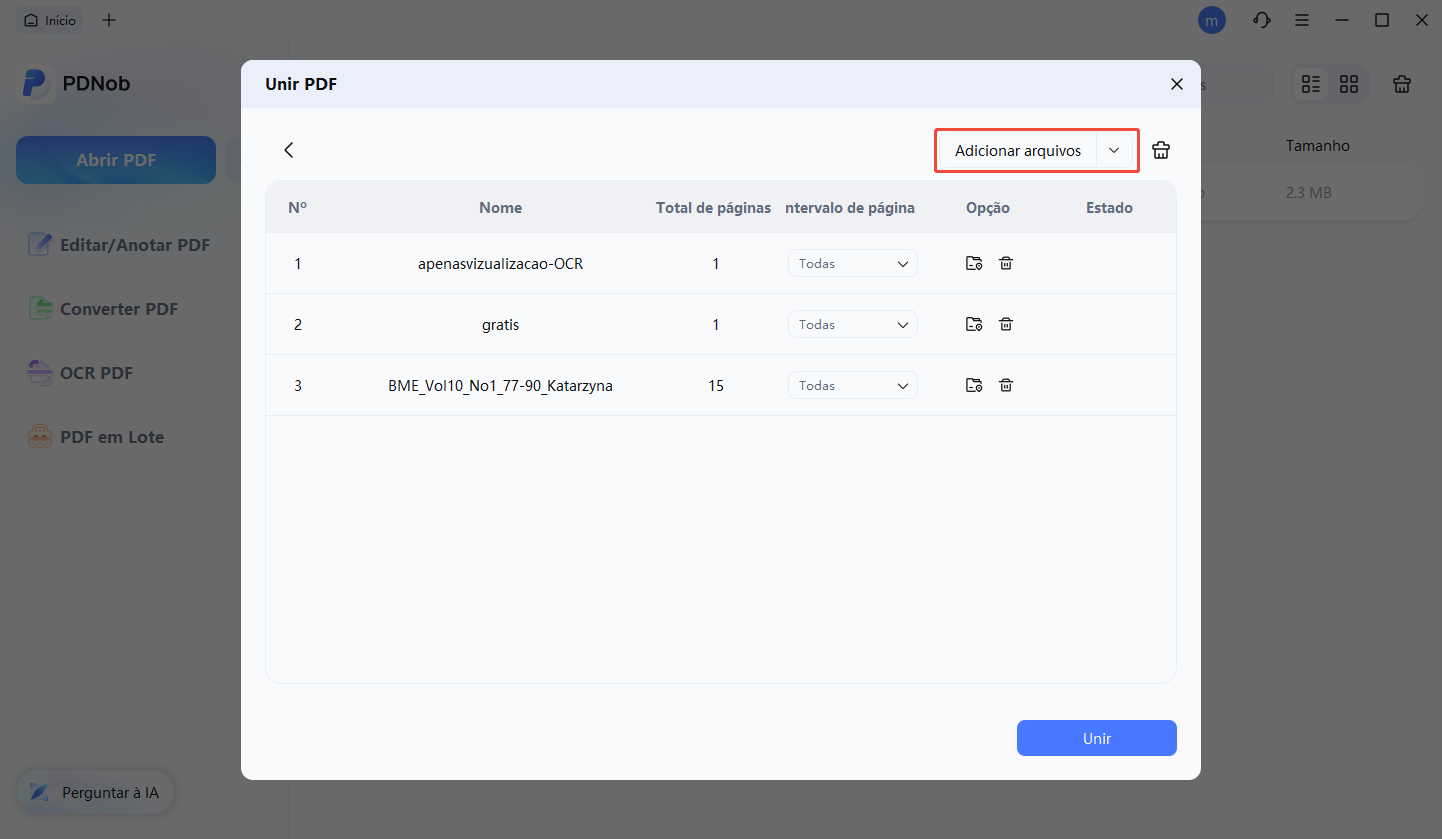The width and height of the screenshot is (1442, 839).
Task: Open folder icon for gratis file
Action: 973,324
